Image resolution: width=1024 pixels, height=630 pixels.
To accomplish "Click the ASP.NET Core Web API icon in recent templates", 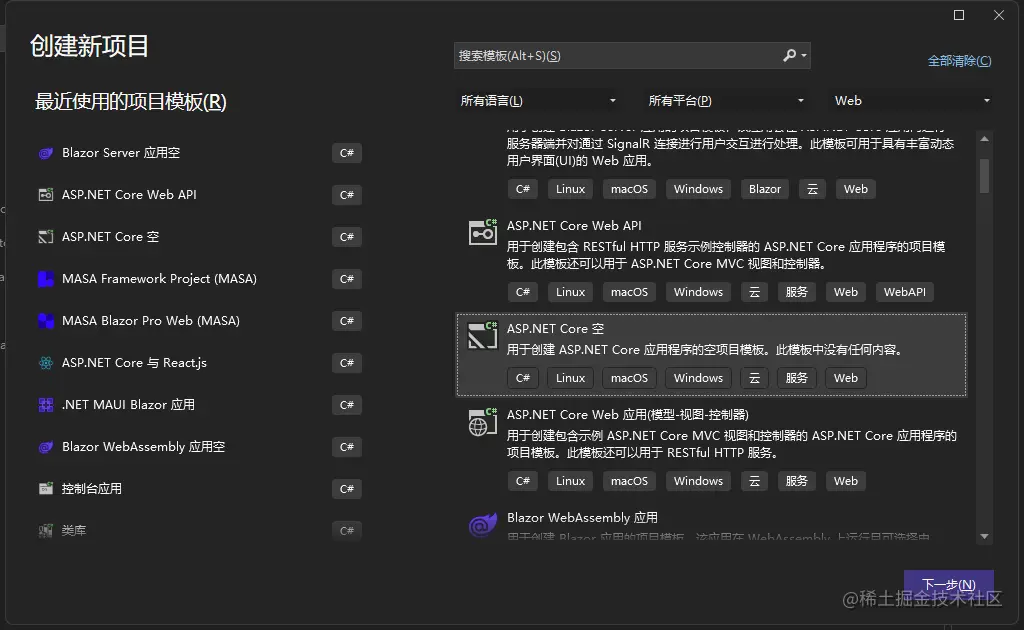I will pos(46,195).
